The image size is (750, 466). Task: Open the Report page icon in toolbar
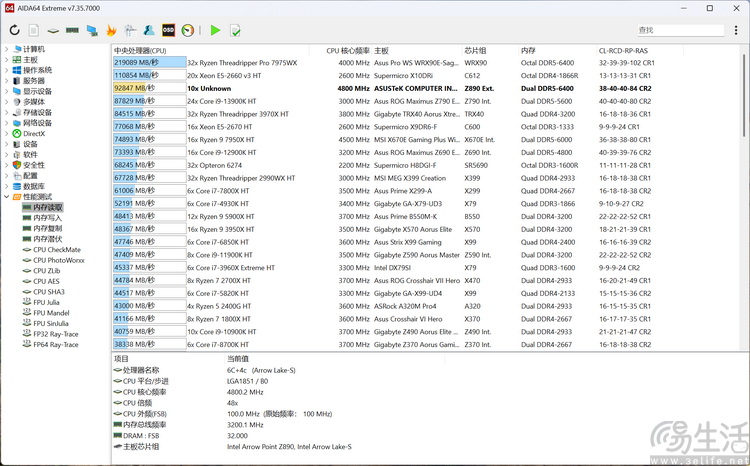pos(33,30)
